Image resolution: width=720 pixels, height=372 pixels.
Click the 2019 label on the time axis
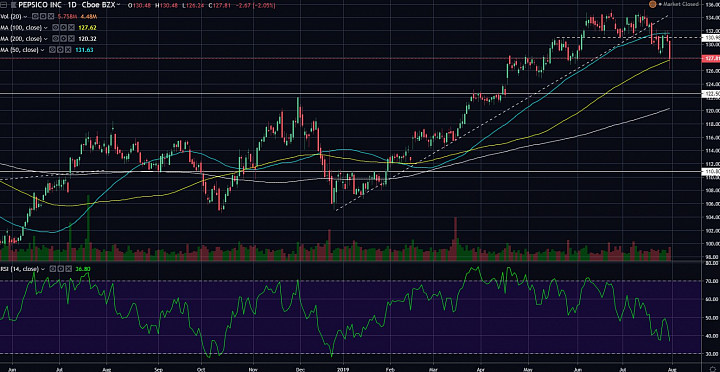click(x=344, y=369)
